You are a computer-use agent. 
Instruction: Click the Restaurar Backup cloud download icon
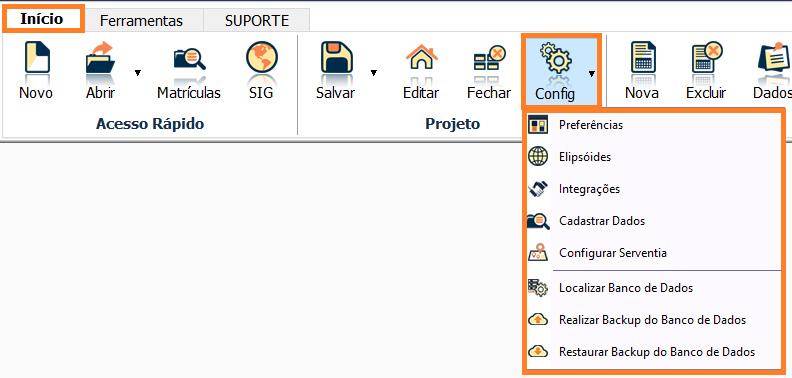pos(538,351)
